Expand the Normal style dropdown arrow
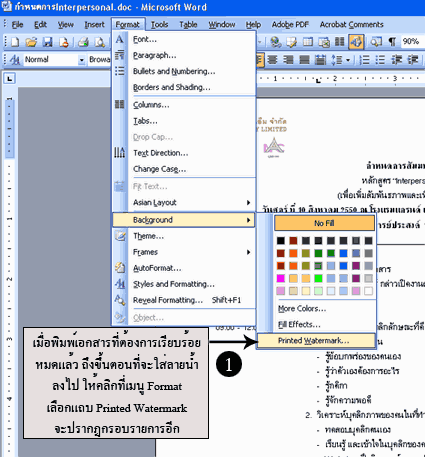The height and width of the screenshot is (457, 425). click(81, 60)
